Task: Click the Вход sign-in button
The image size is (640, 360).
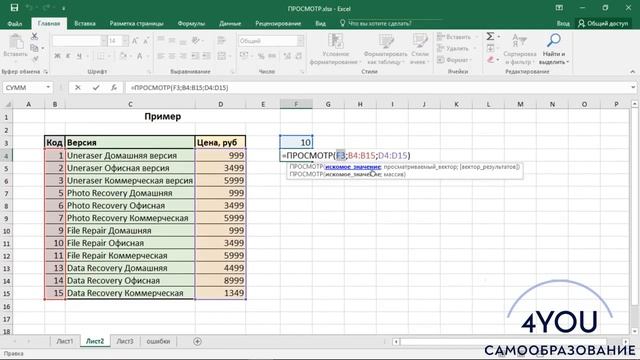Action: click(563, 23)
